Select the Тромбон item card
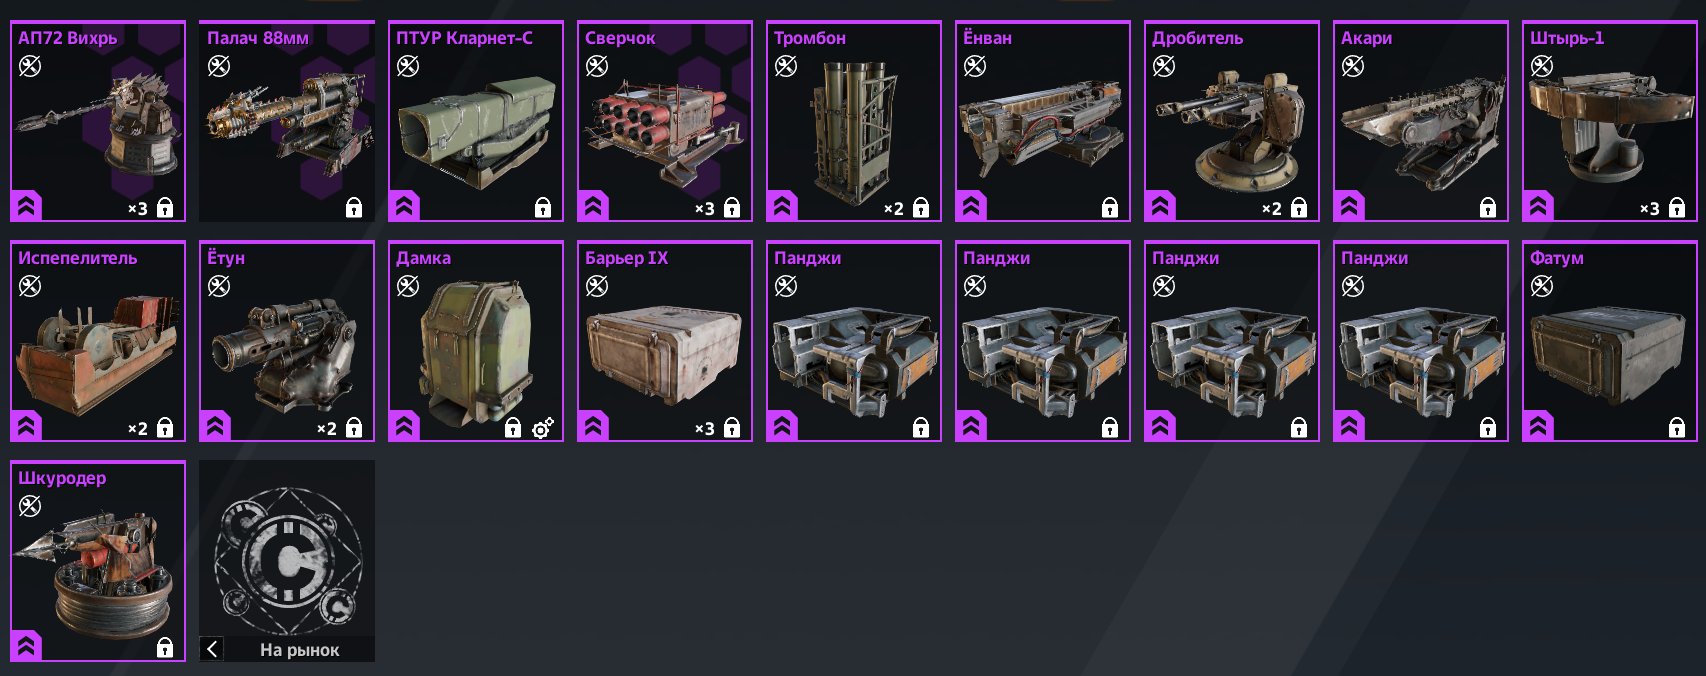 (x=854, y=121)
